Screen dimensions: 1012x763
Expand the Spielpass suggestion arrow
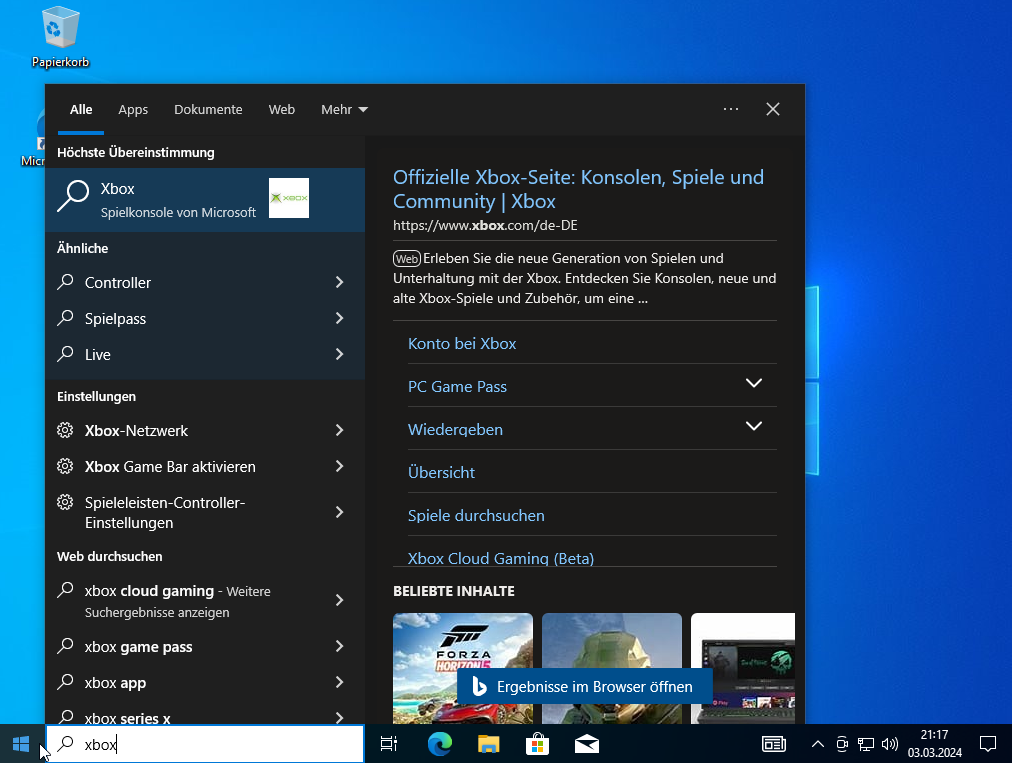tap(339, 318)
